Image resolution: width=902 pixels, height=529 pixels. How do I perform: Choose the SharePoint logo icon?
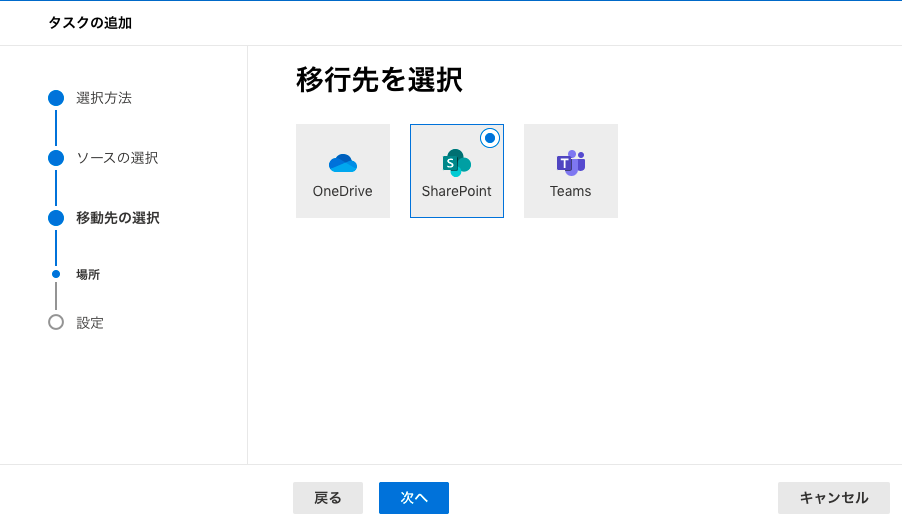click(457, 163)
